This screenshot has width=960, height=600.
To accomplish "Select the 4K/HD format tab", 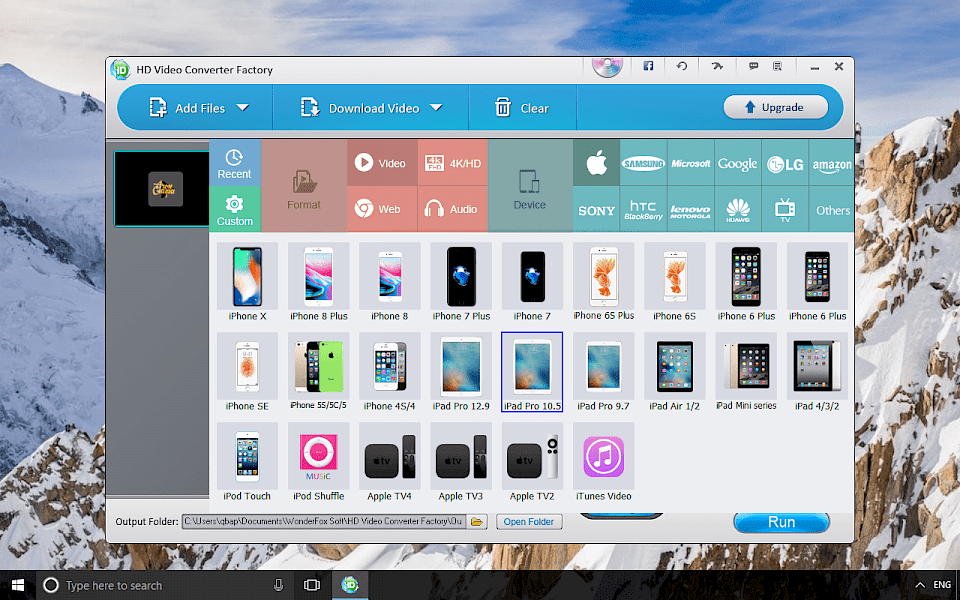I will pyautogui.click(x=453, y=163).
